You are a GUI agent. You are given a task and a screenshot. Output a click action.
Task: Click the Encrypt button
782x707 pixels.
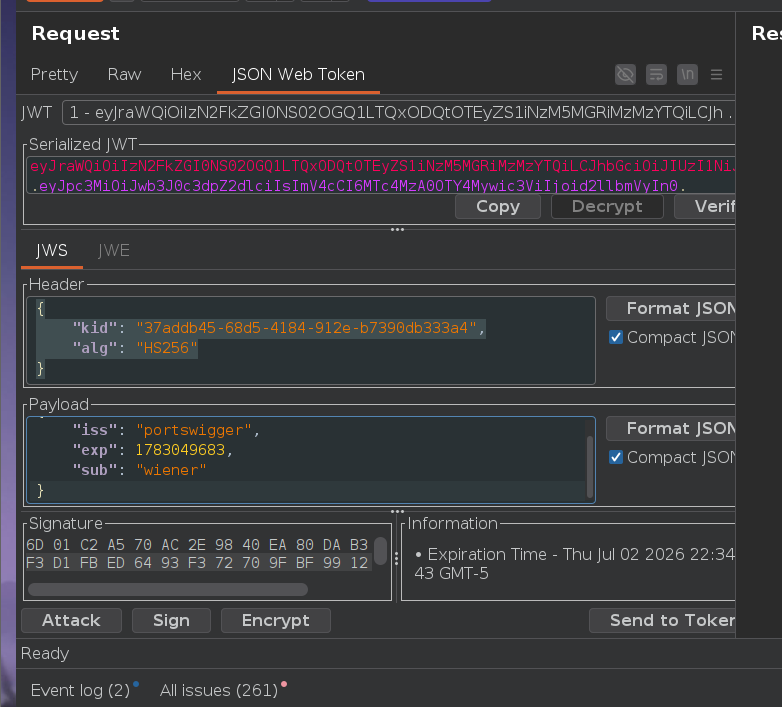tap(275, 621)
